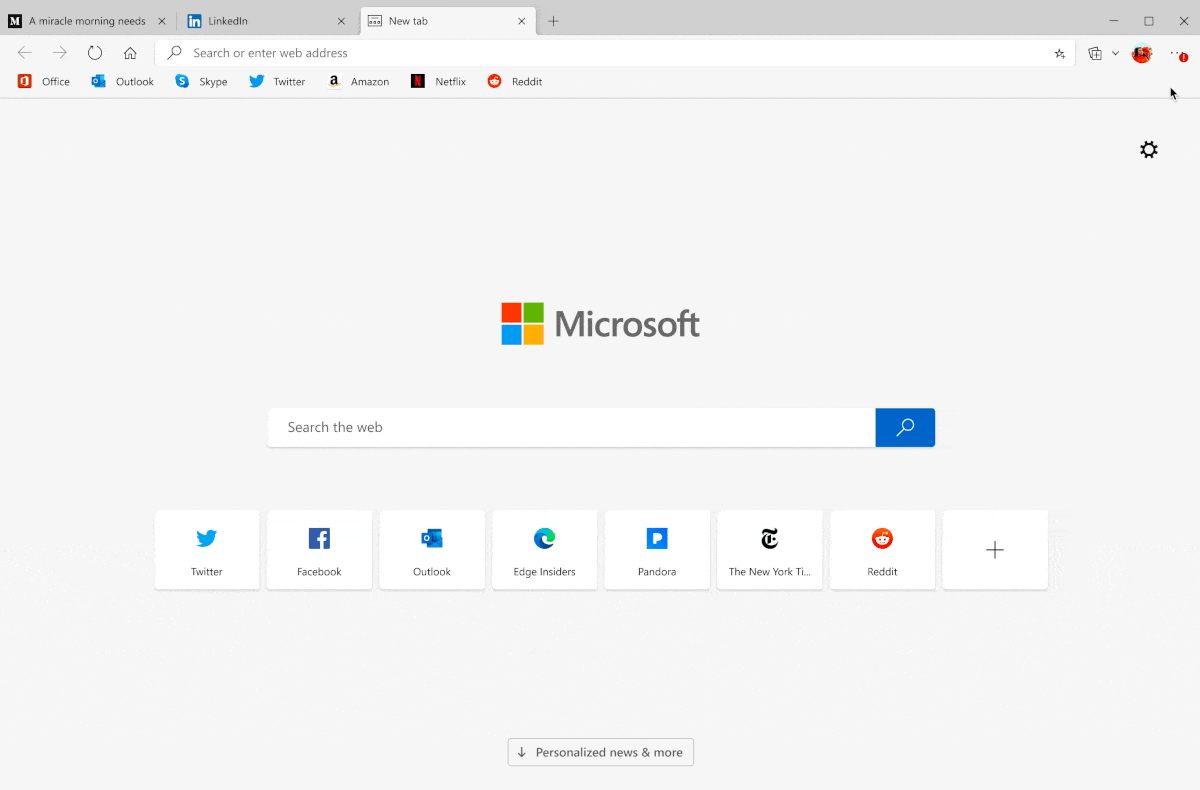
Task: Open the Pandora quick link tile
Action: (x=657, y=550)
